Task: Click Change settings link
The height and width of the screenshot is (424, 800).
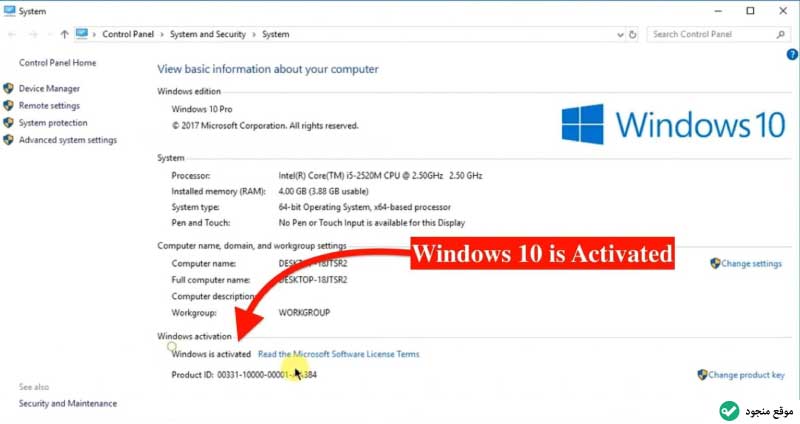Action: pos(751,263)
